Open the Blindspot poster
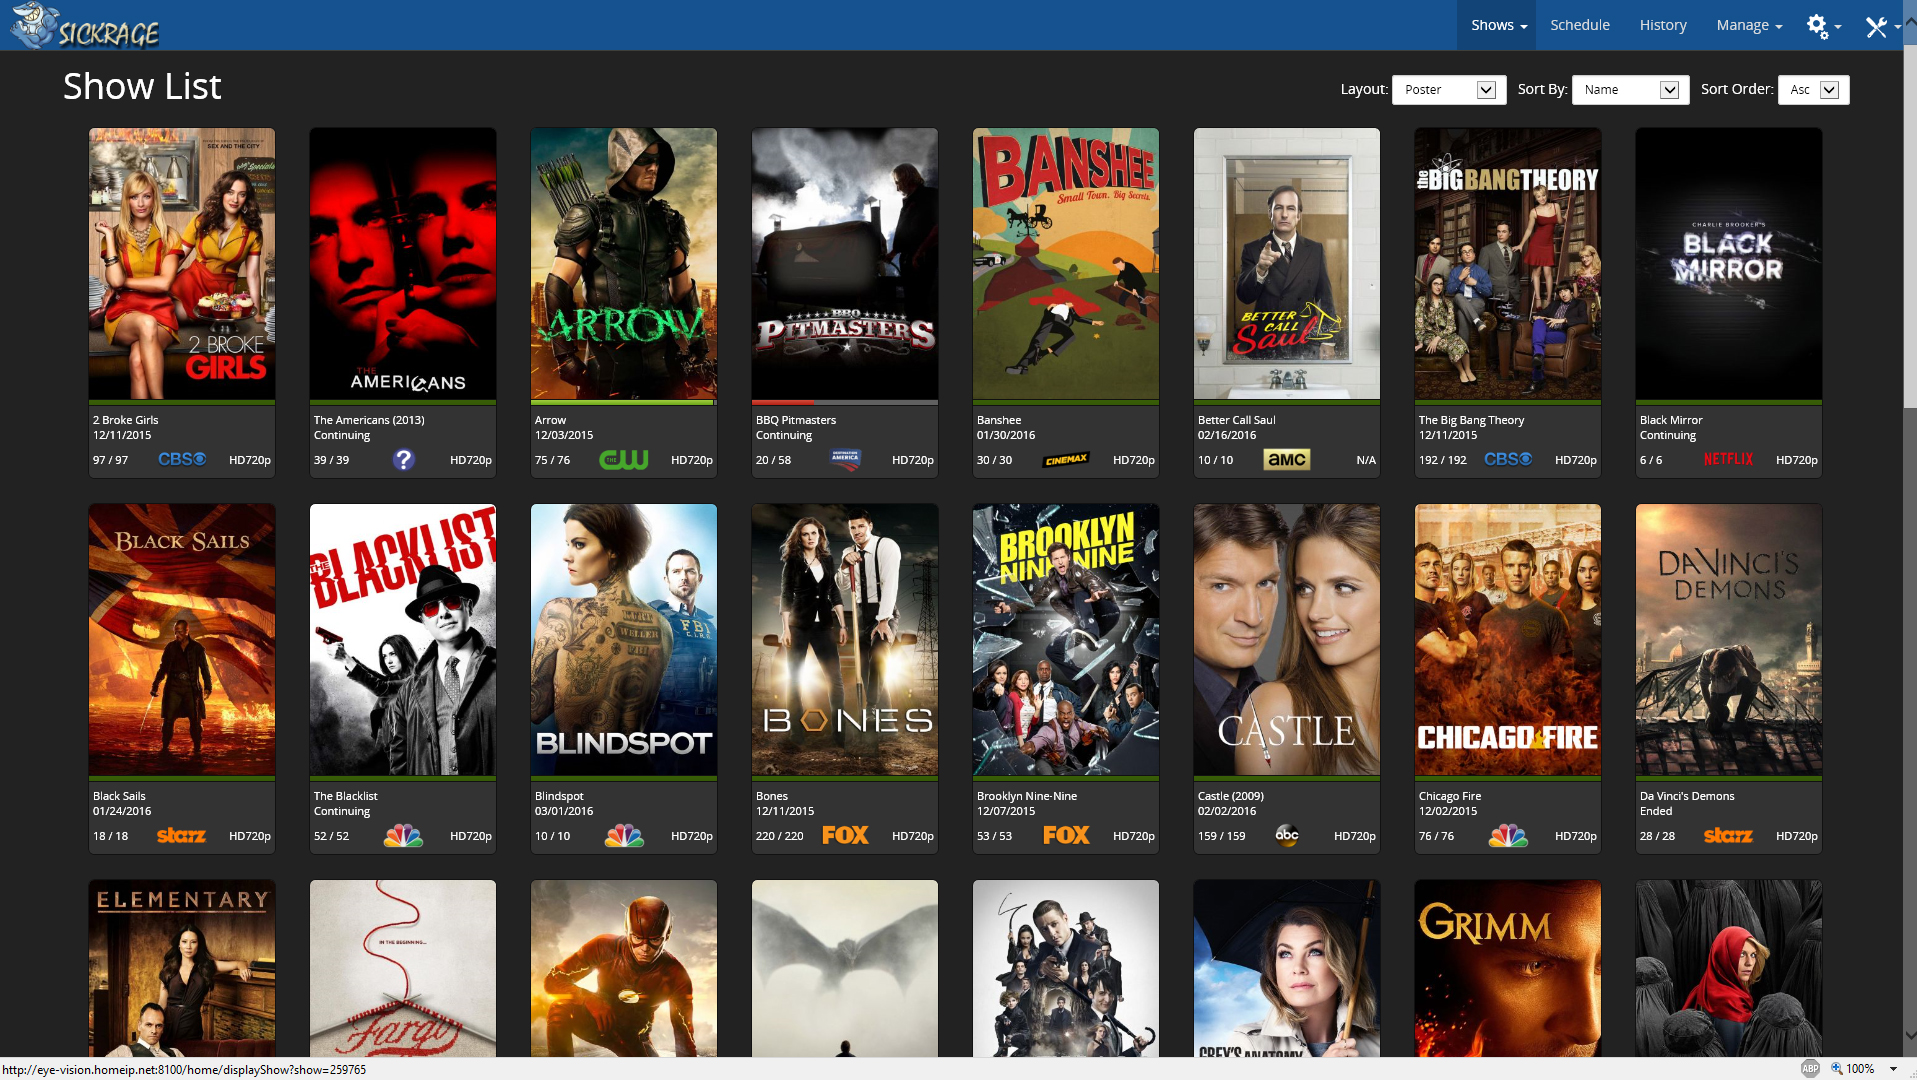 coord(624,640)
